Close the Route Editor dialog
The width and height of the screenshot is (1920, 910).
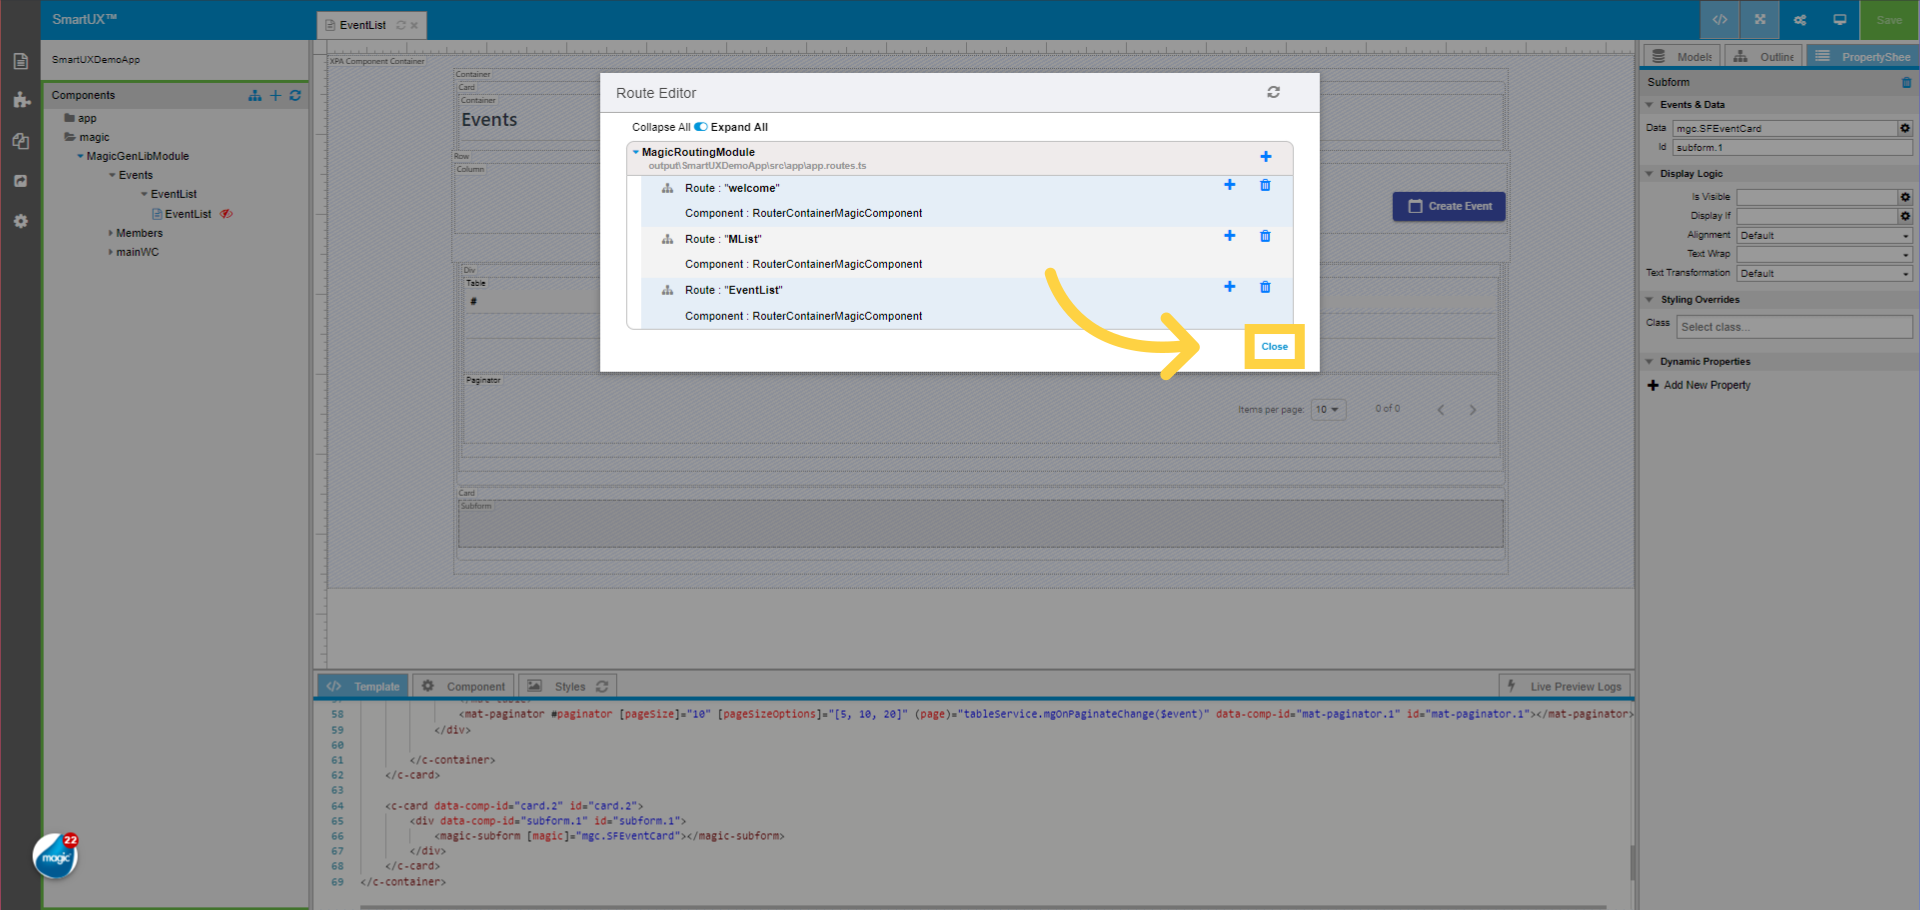click(1274, 347)
